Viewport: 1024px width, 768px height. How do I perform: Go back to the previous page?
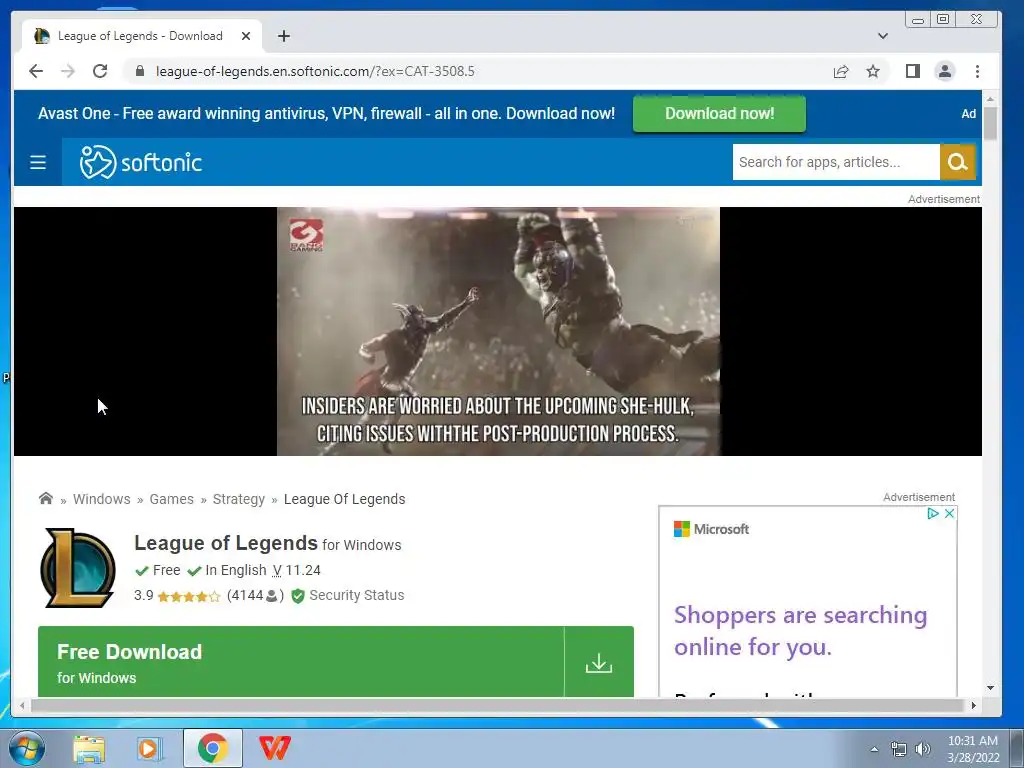36,71
